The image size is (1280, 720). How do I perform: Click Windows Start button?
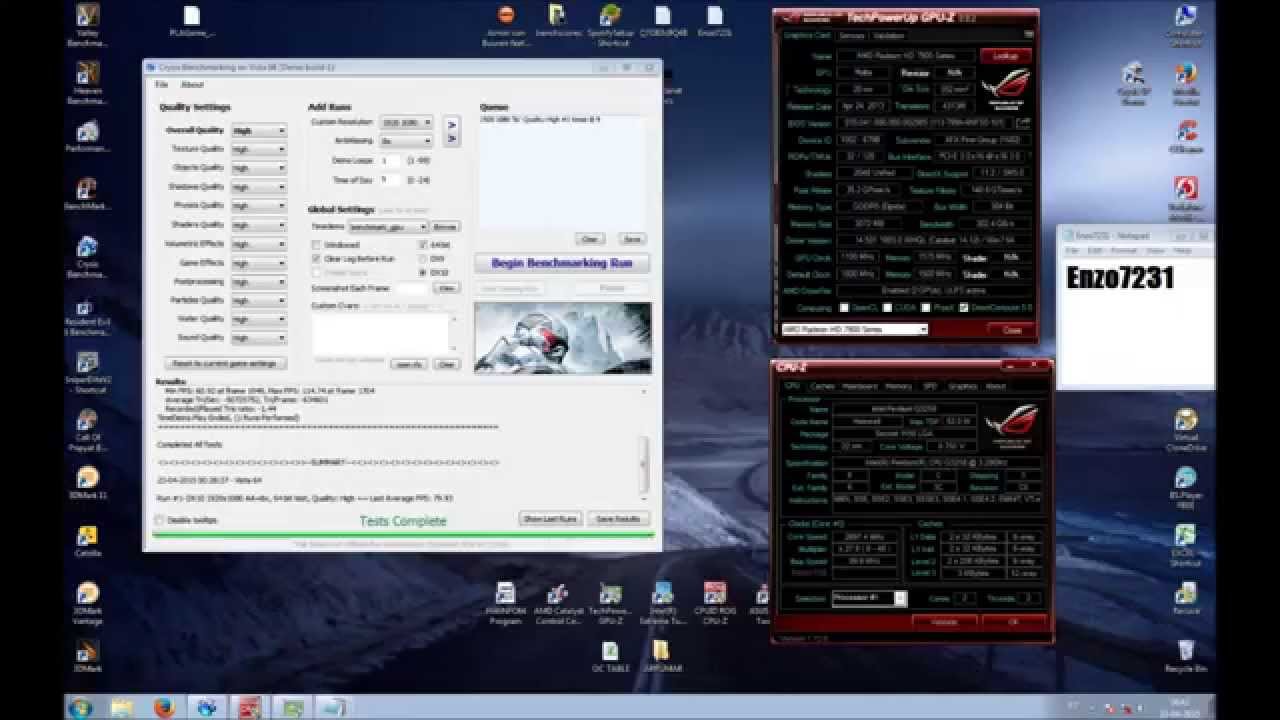pos(79,707)
